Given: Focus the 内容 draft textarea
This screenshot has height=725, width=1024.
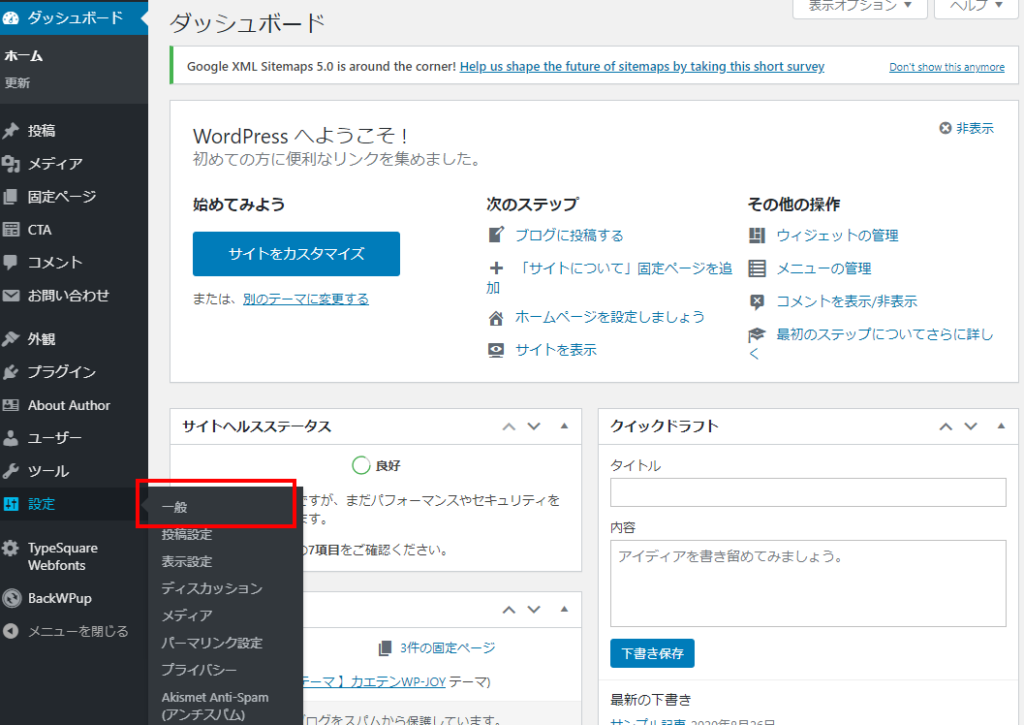Looking at the screenshot, I should (x=808, y=583).
